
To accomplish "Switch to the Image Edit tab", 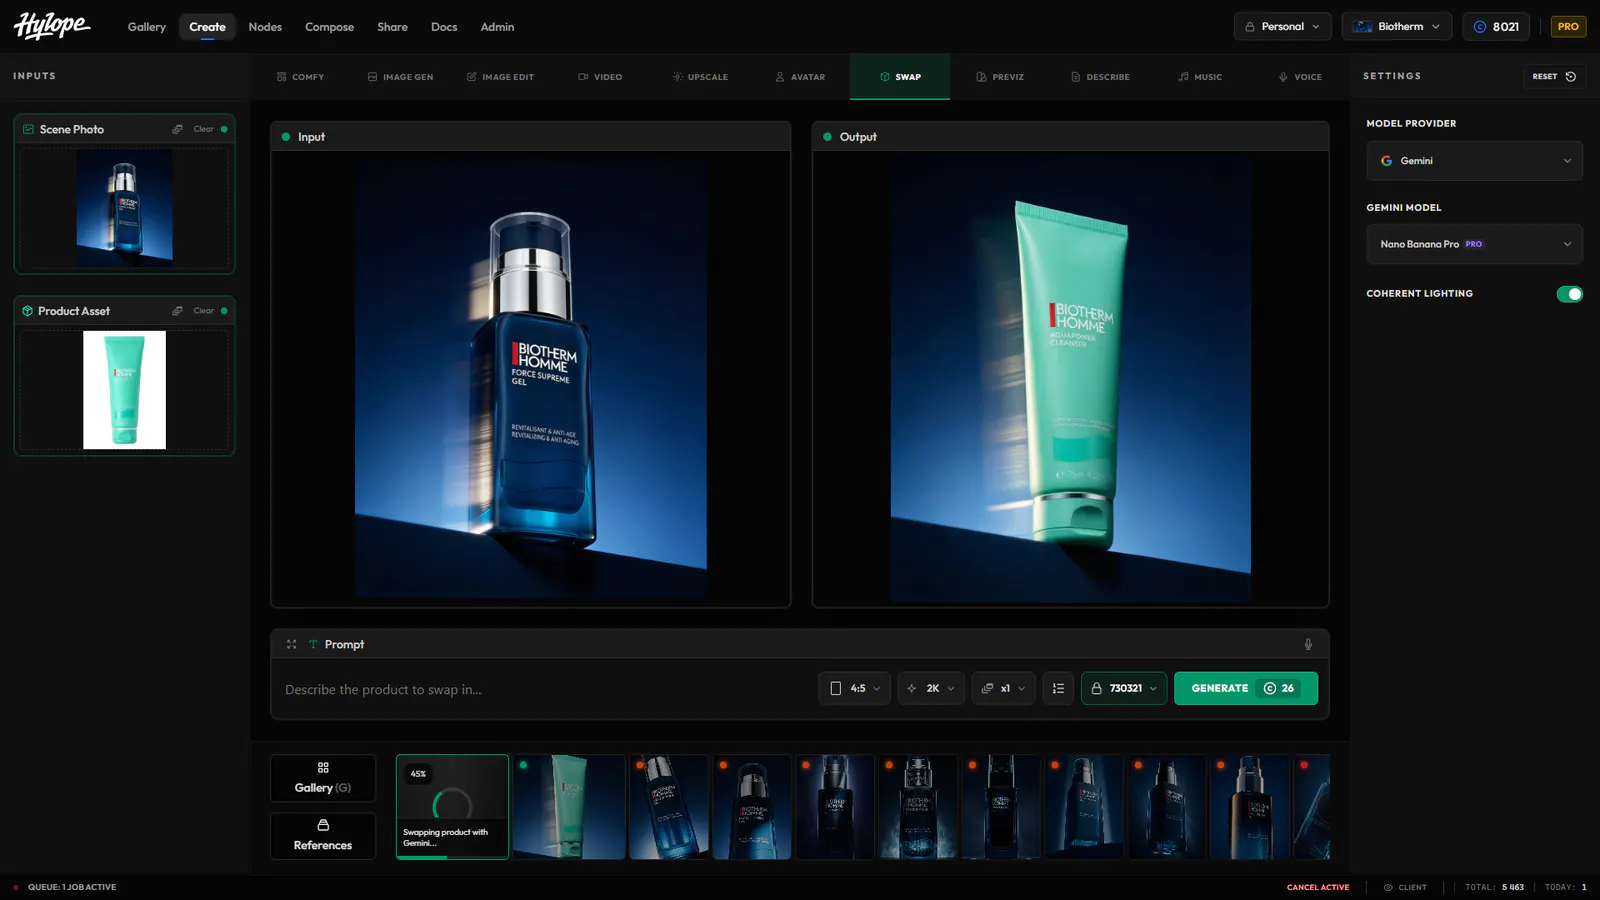I will coord(500,77).
